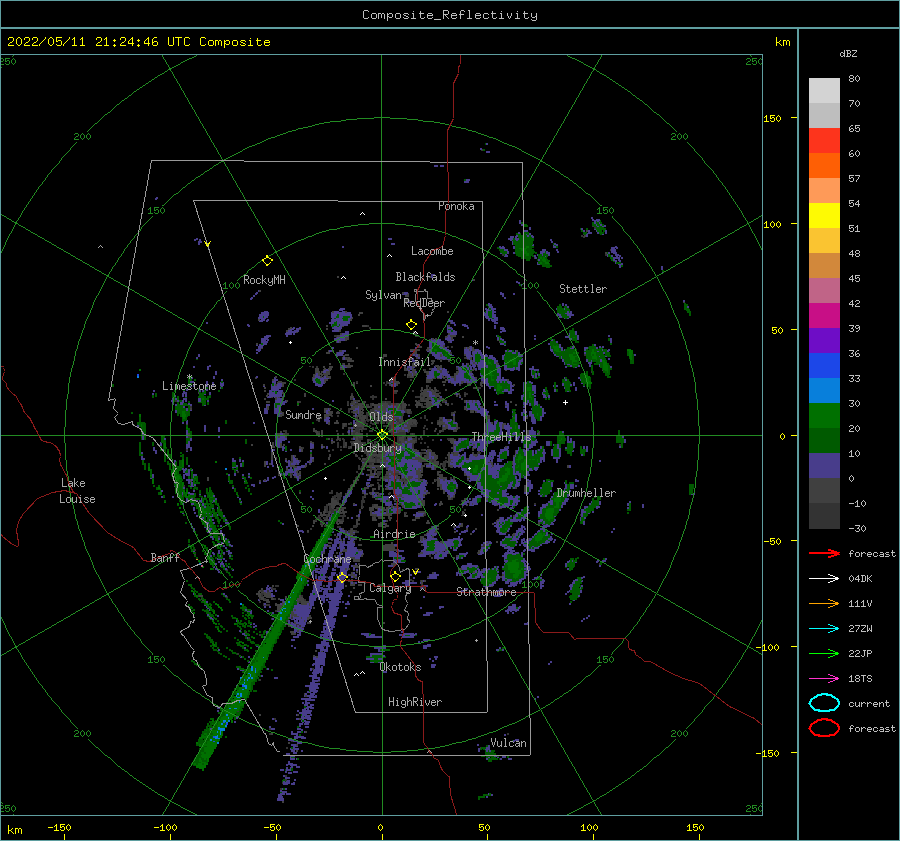
Task: Click the yellow radar-site diamond at center
Action: point(382,435)
